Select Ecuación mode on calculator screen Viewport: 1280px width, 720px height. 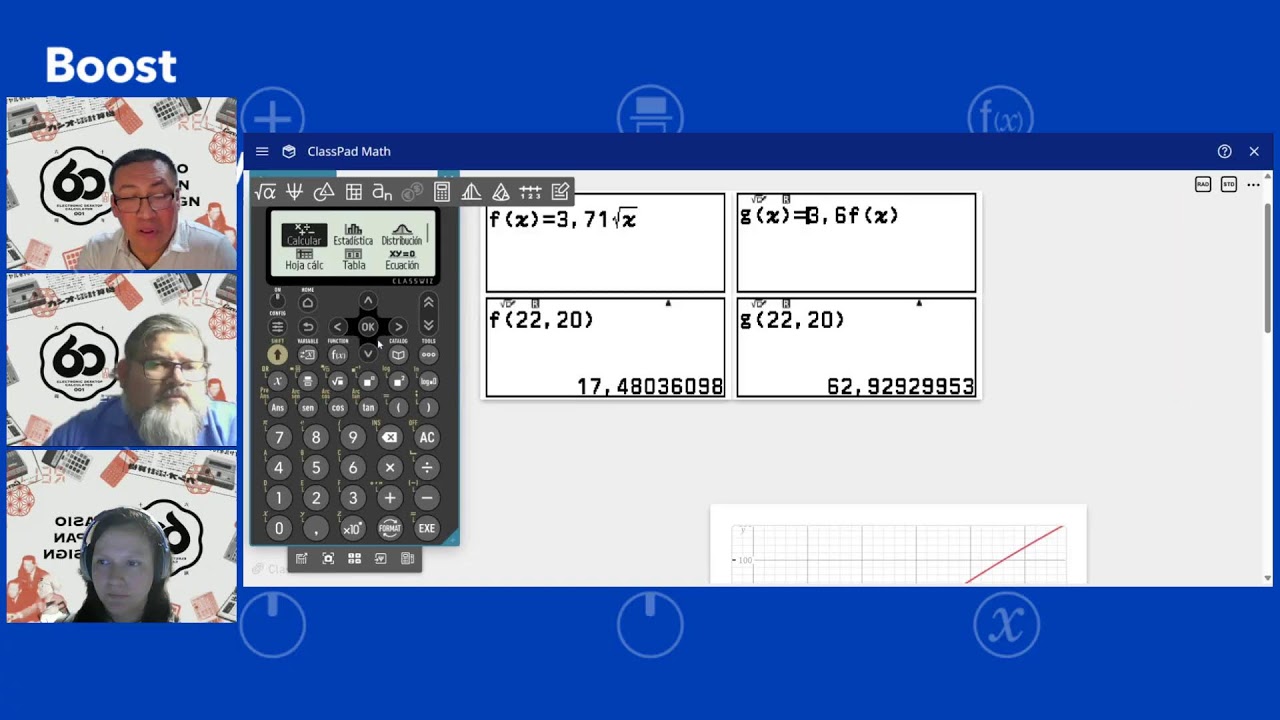click(402, 260)
